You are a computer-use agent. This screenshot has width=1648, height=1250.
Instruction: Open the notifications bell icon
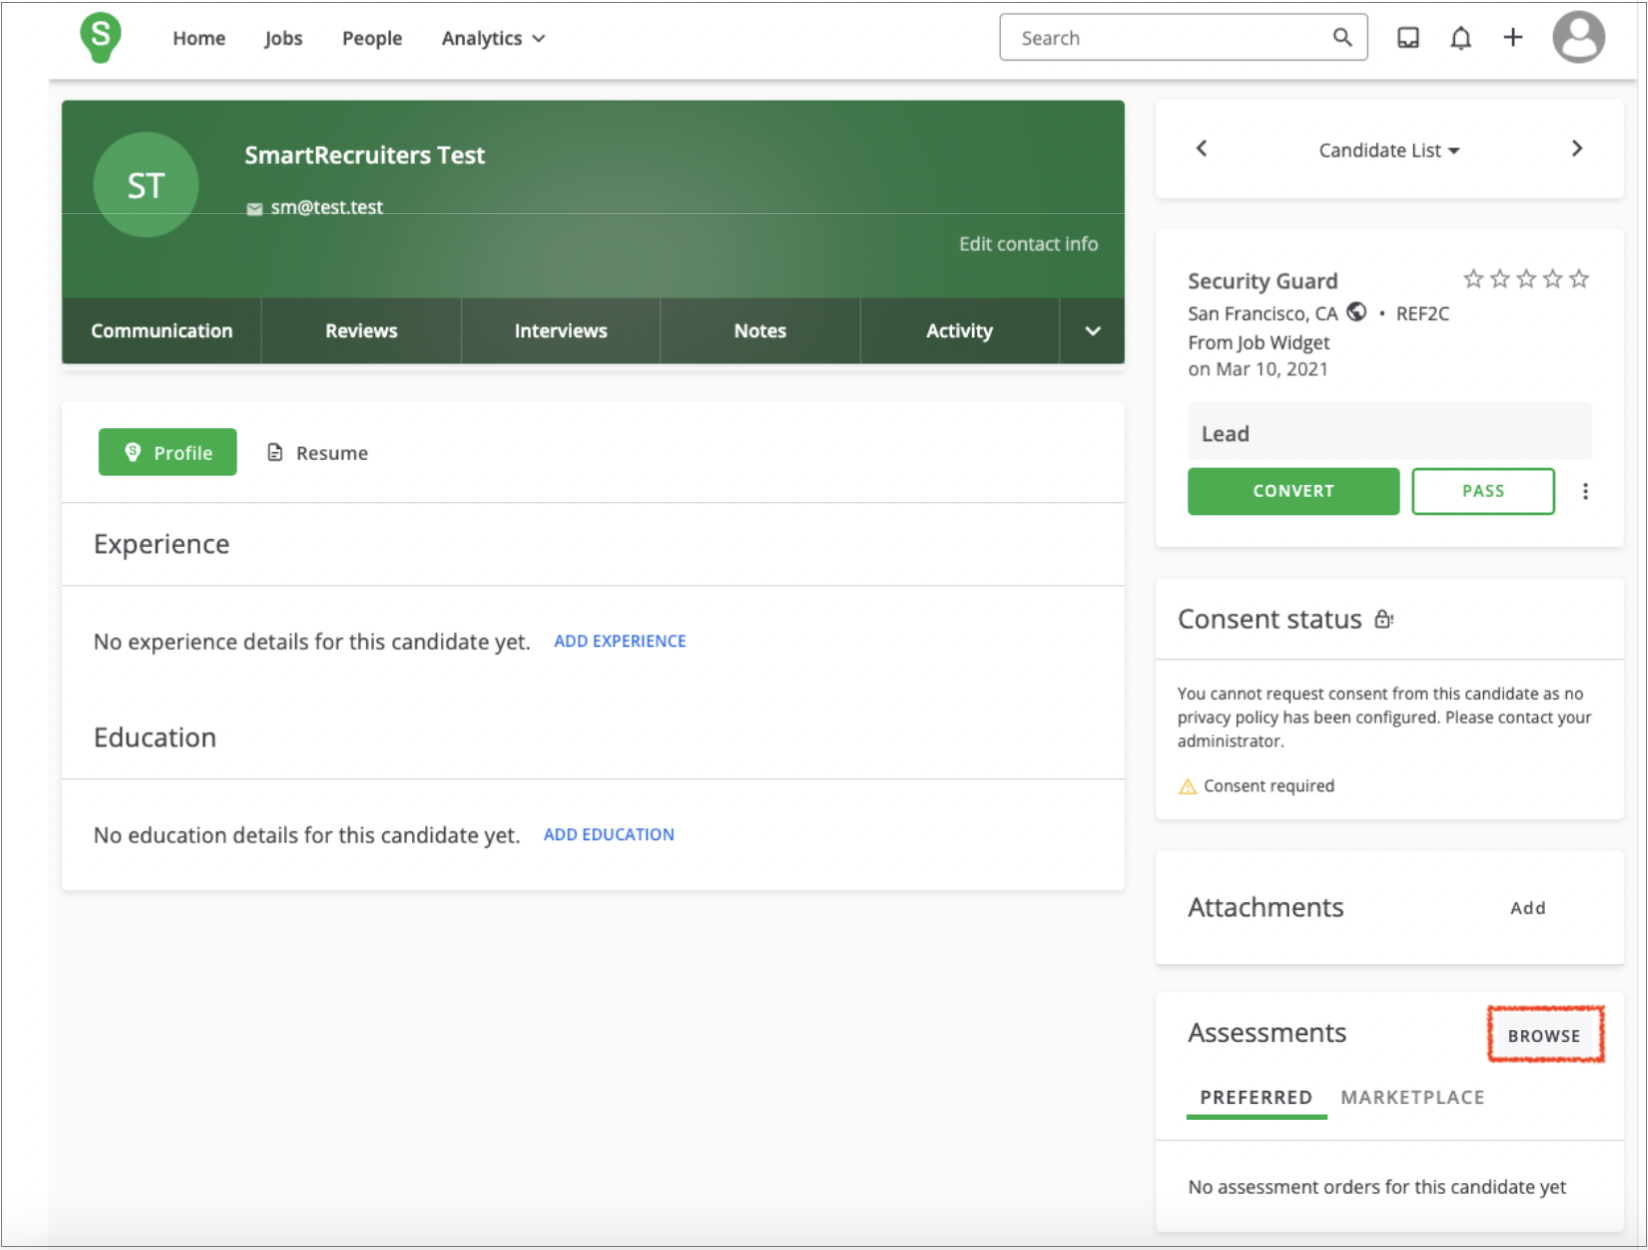click(1461, 38)
